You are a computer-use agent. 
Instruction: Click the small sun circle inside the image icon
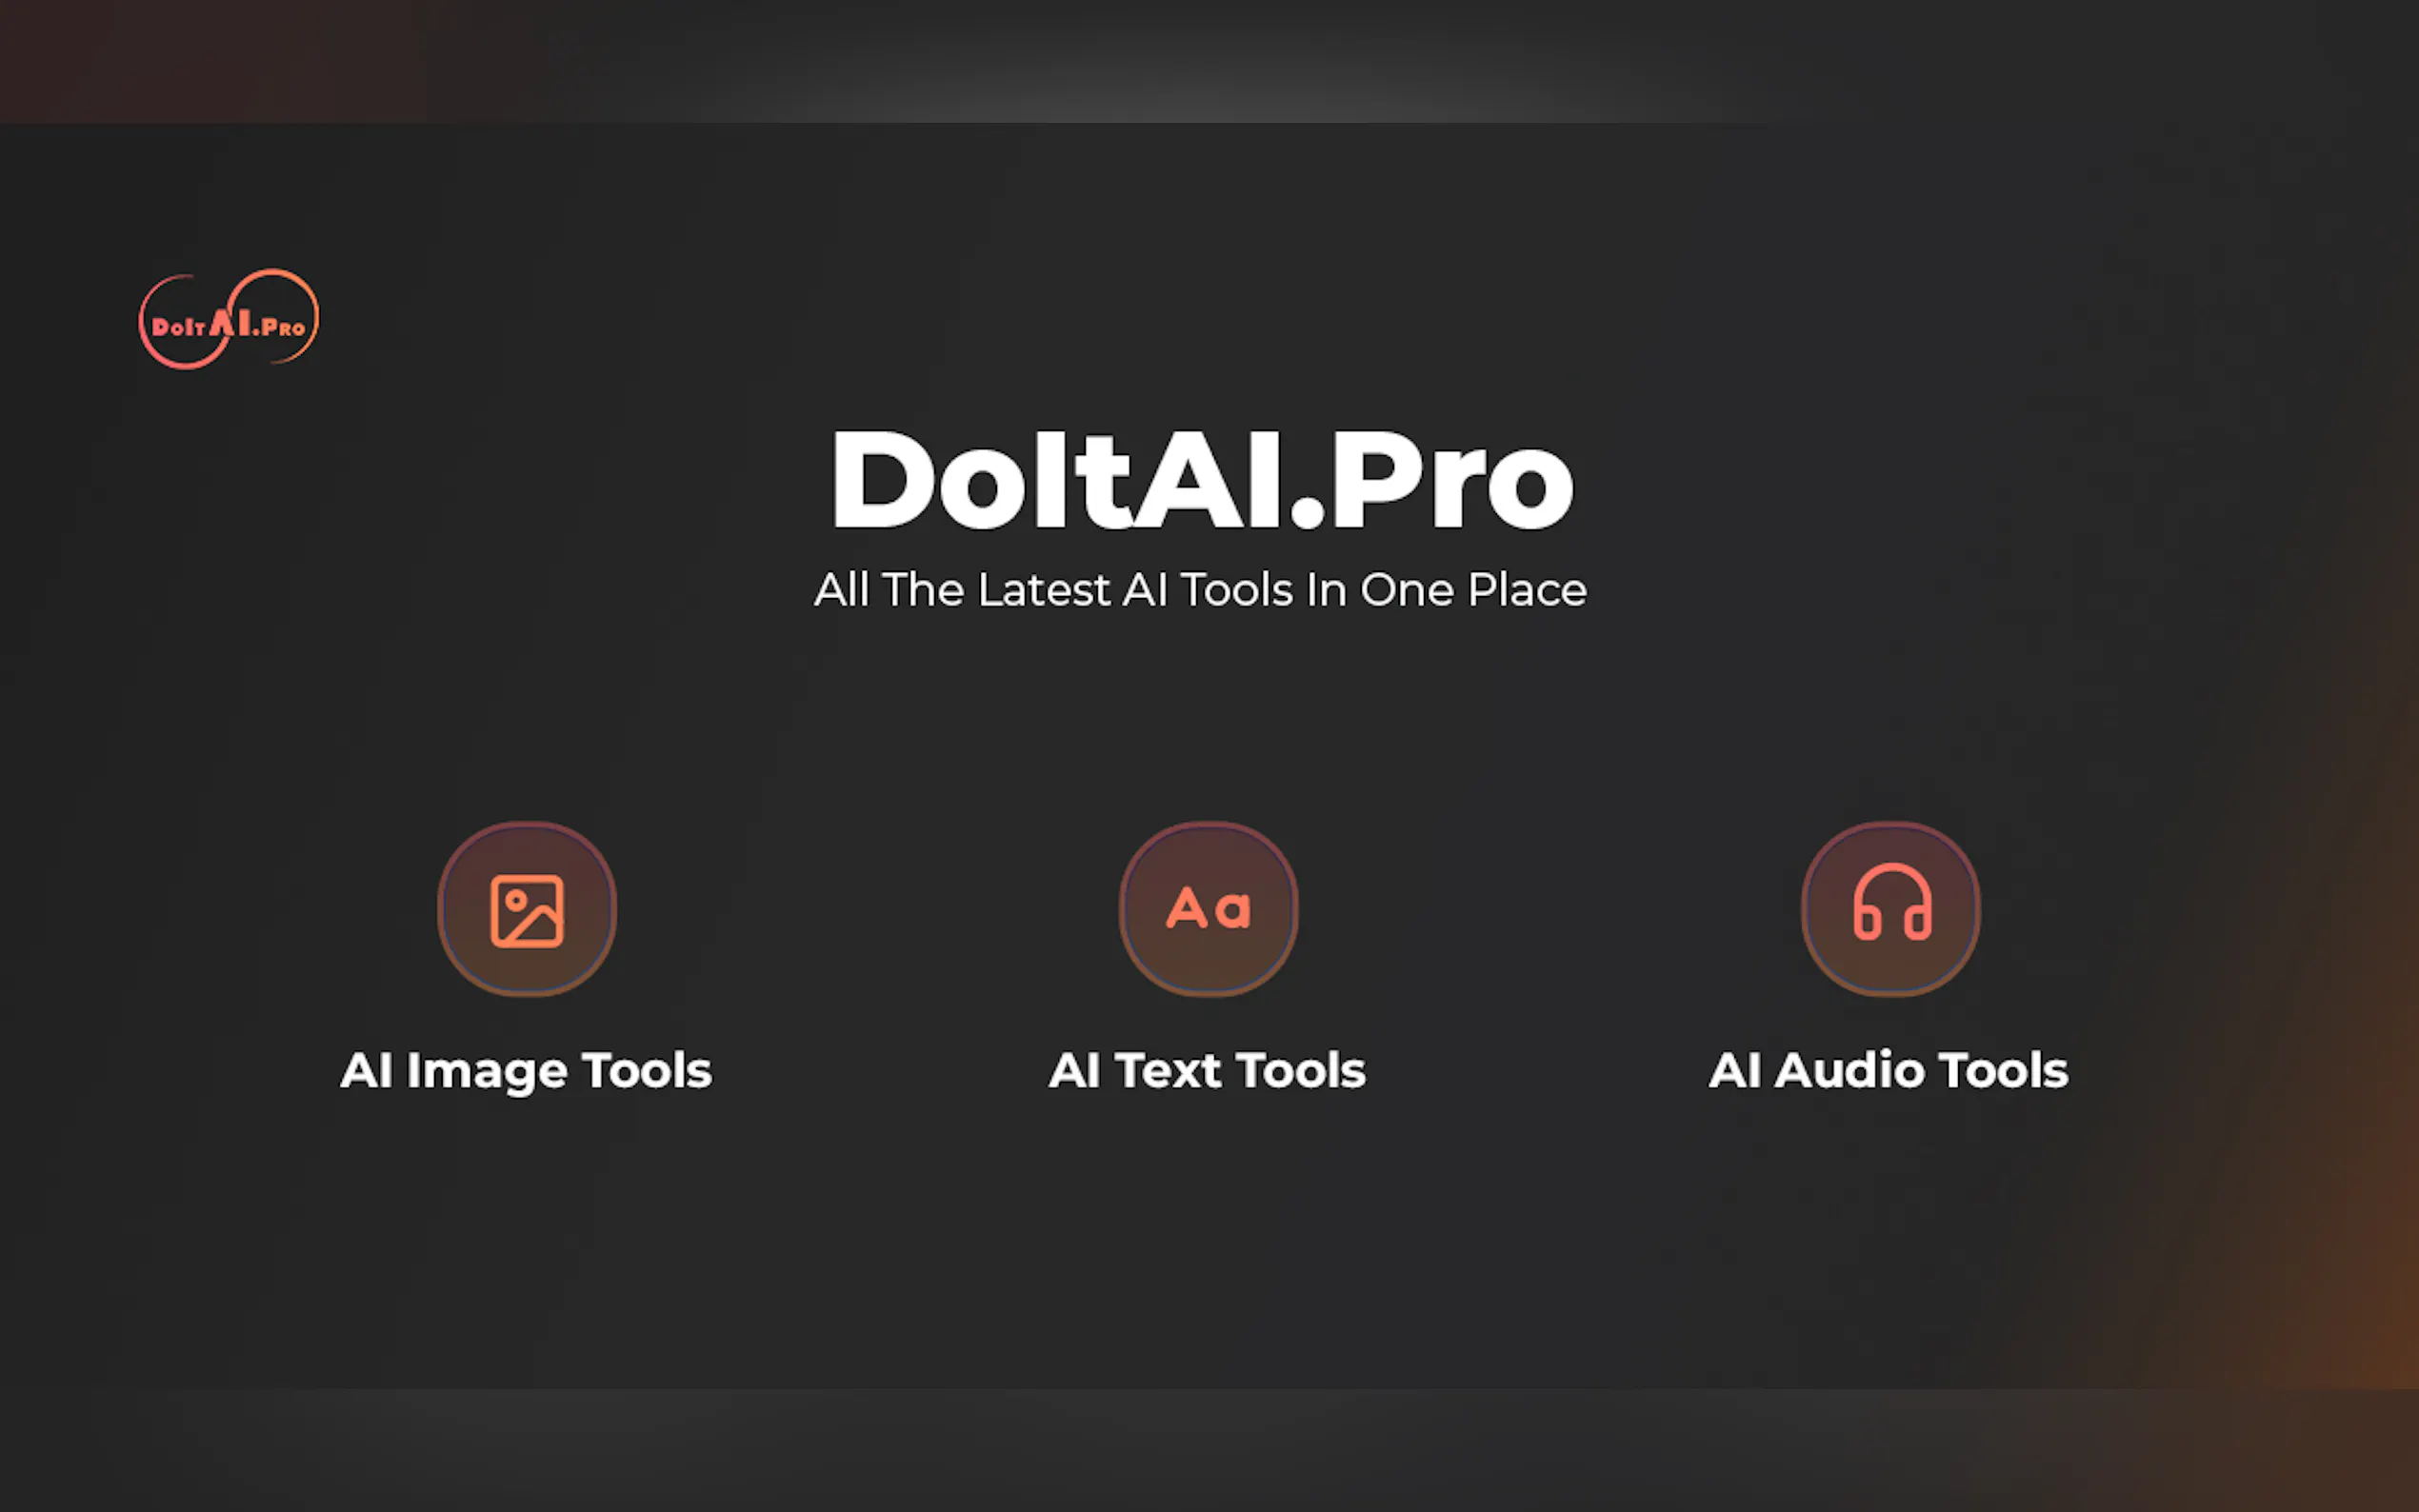point(516,901)
